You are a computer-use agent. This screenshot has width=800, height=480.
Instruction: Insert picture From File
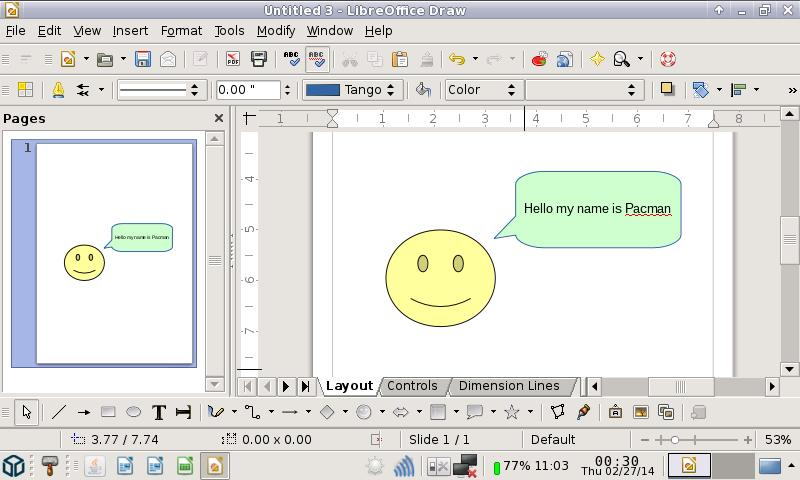point(640,412)
